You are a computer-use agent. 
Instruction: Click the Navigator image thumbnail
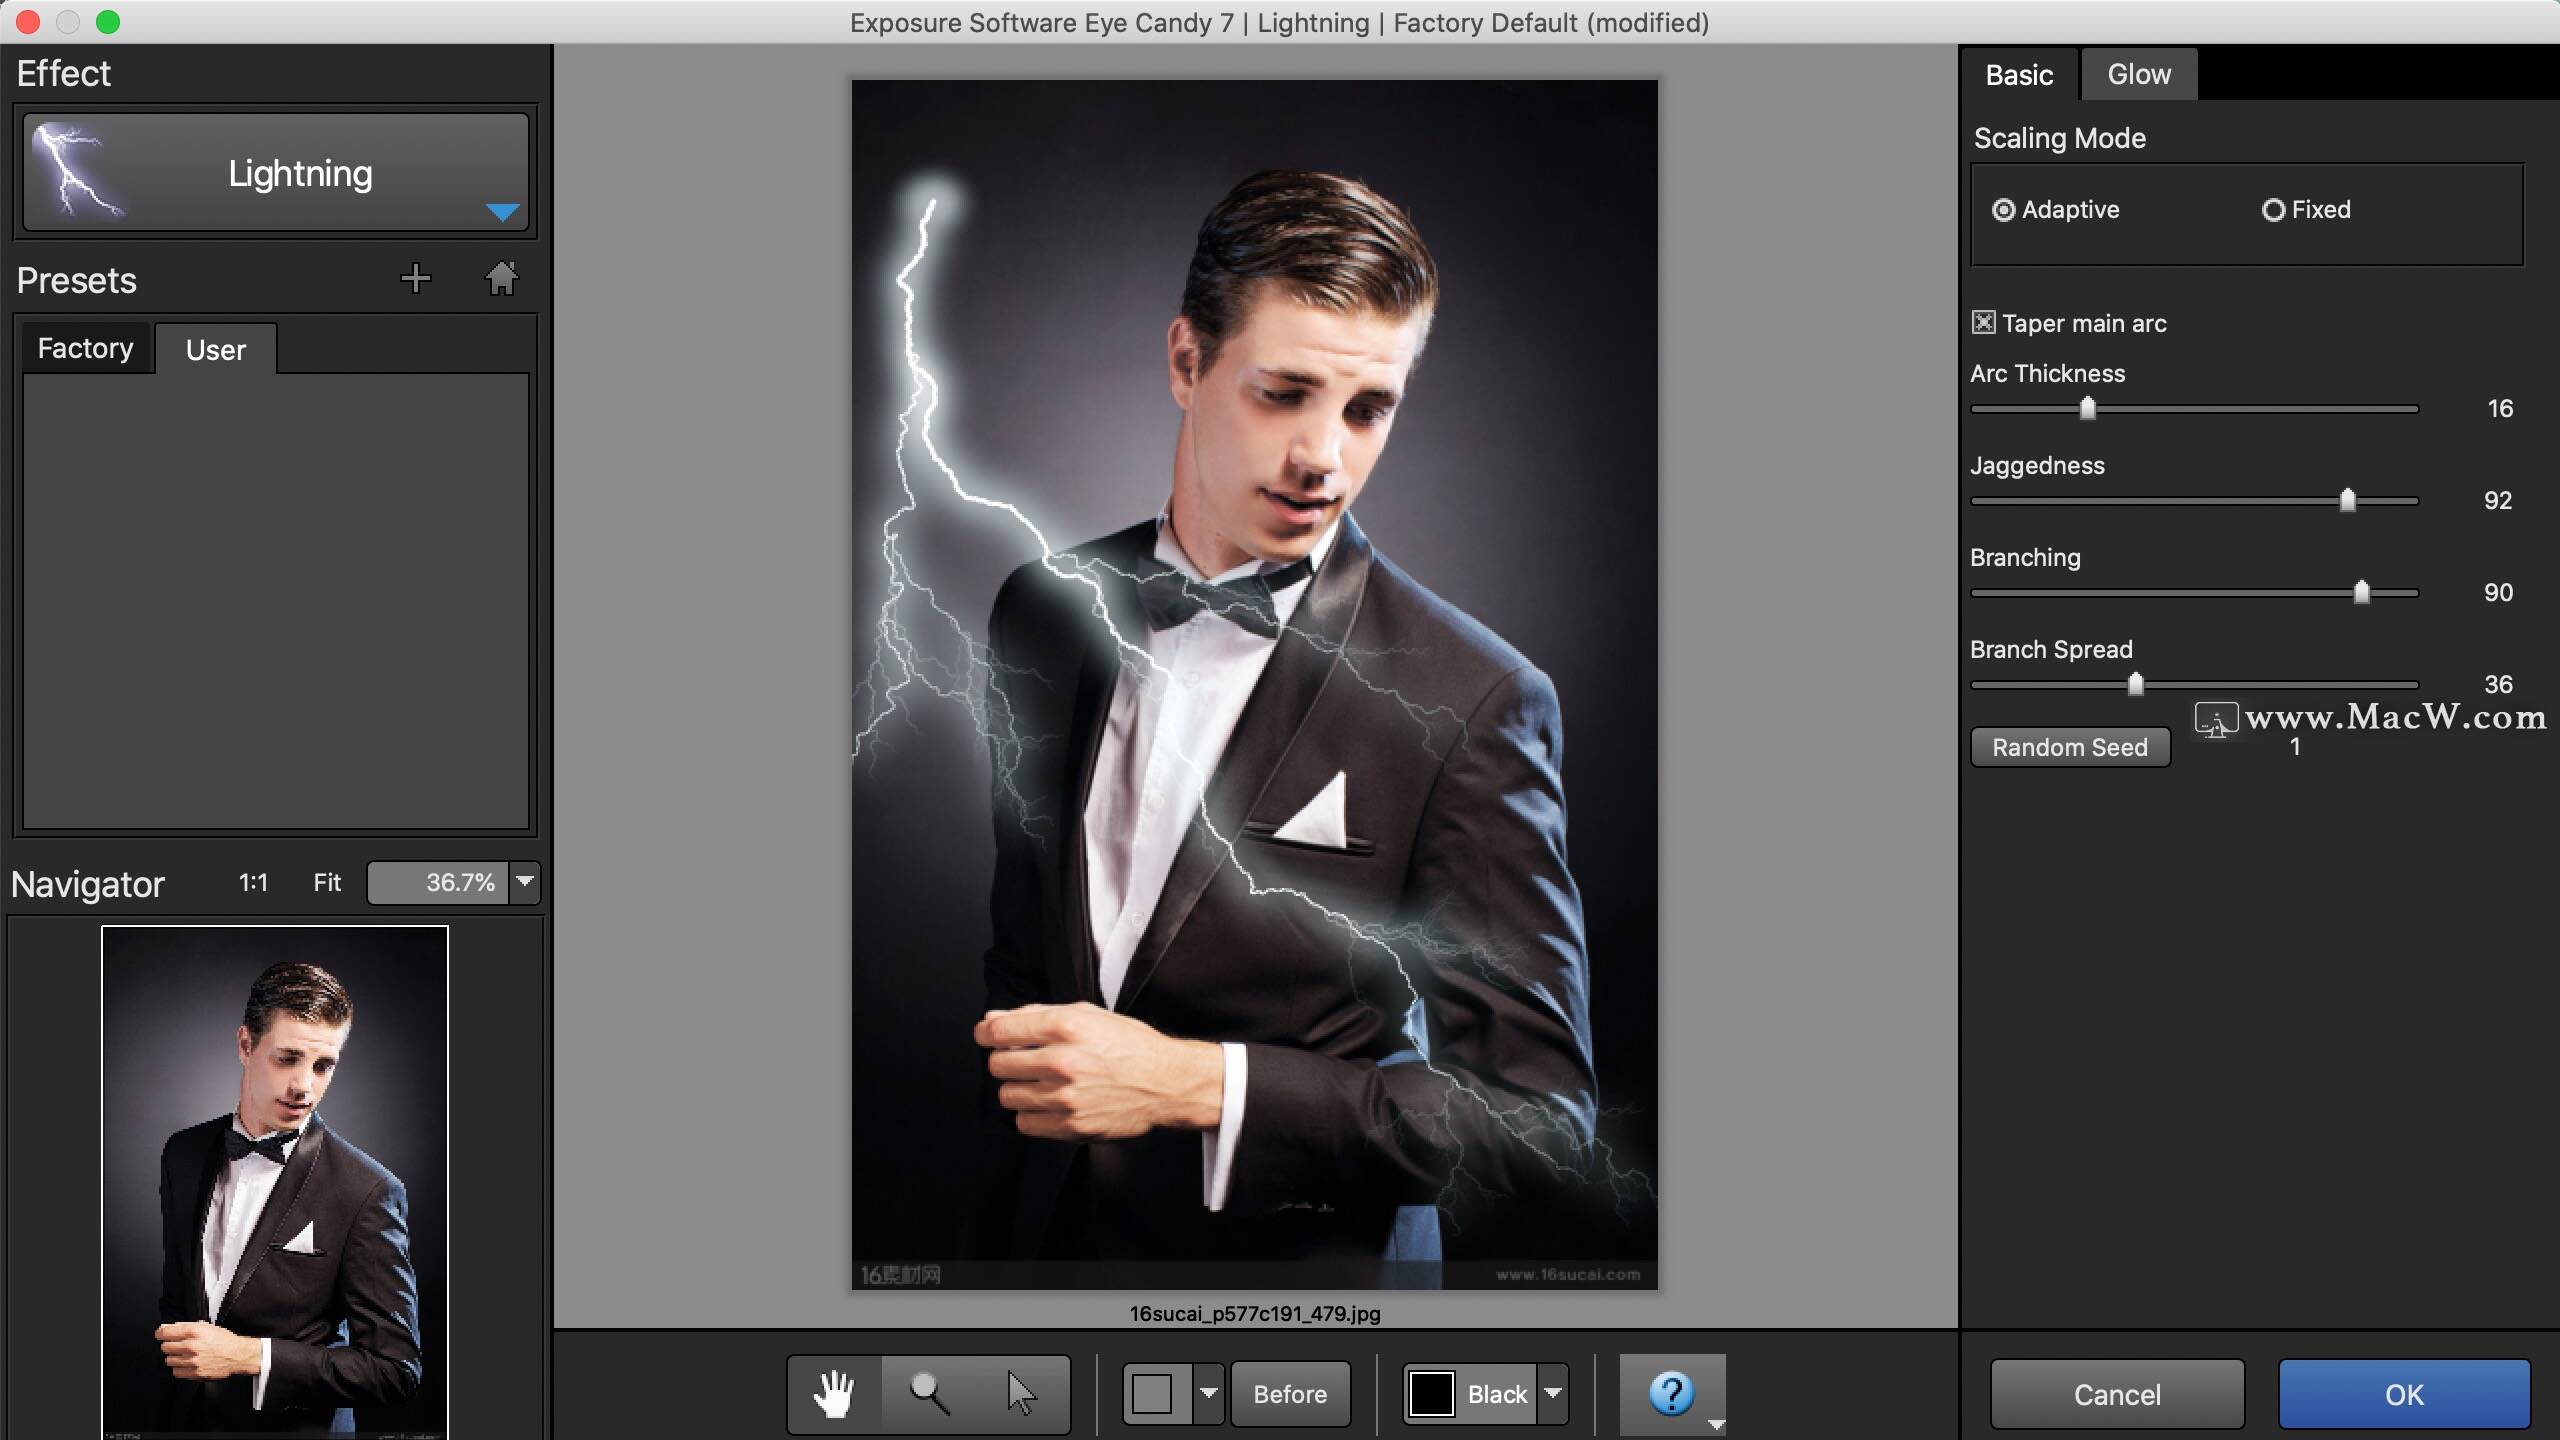(x=274, y=1180)
